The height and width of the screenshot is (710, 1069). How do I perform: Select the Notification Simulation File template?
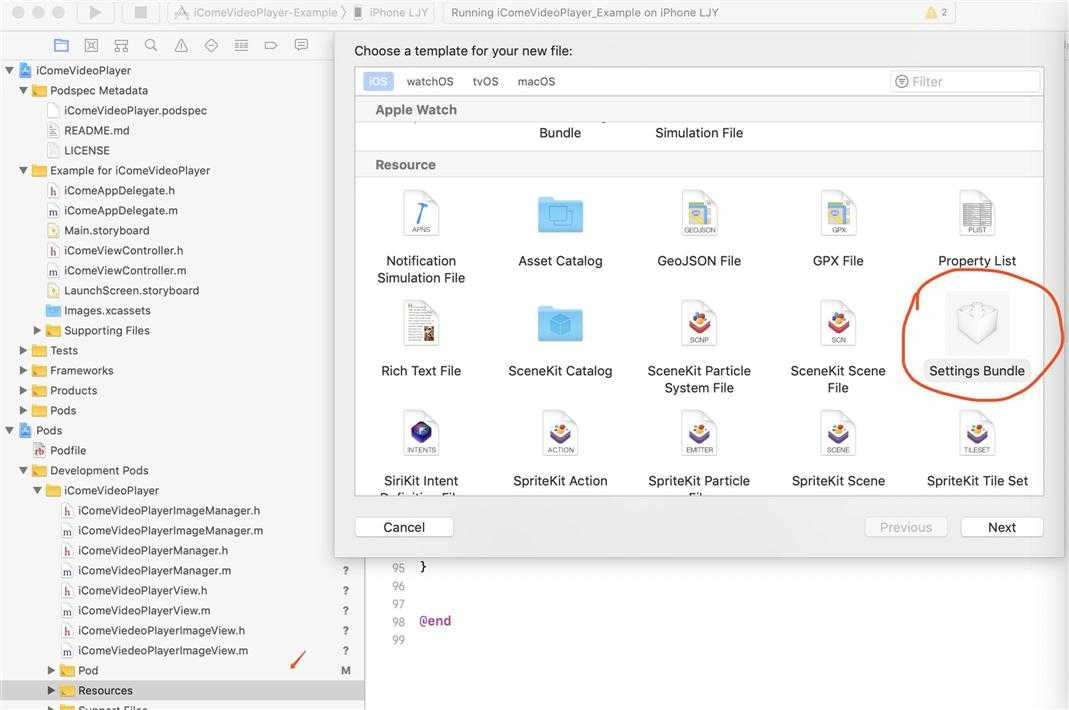(421, 237)
